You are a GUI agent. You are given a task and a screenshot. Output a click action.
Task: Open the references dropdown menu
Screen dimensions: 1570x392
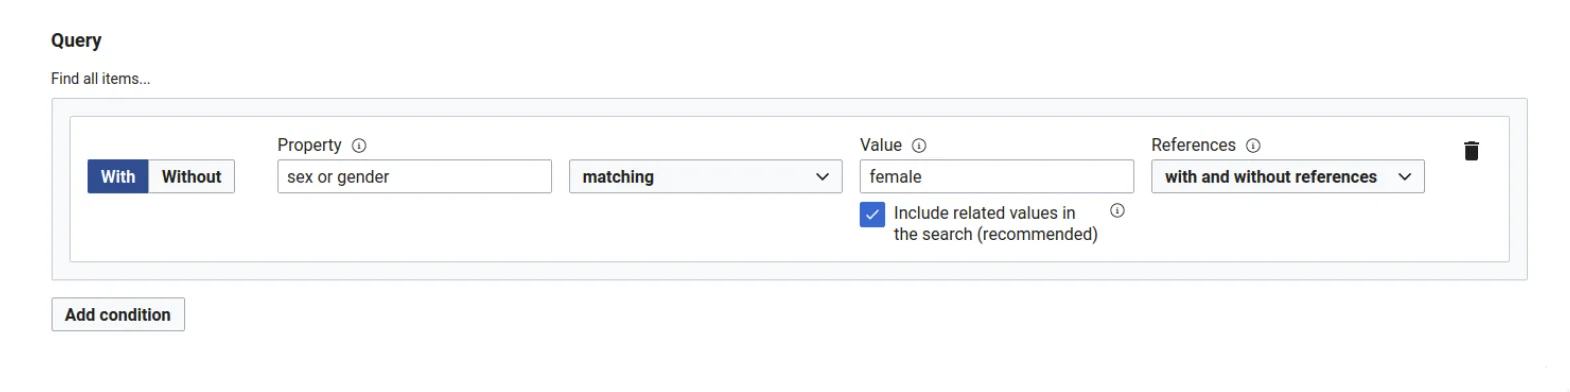pyautogui.click(x=1287, y=177)
